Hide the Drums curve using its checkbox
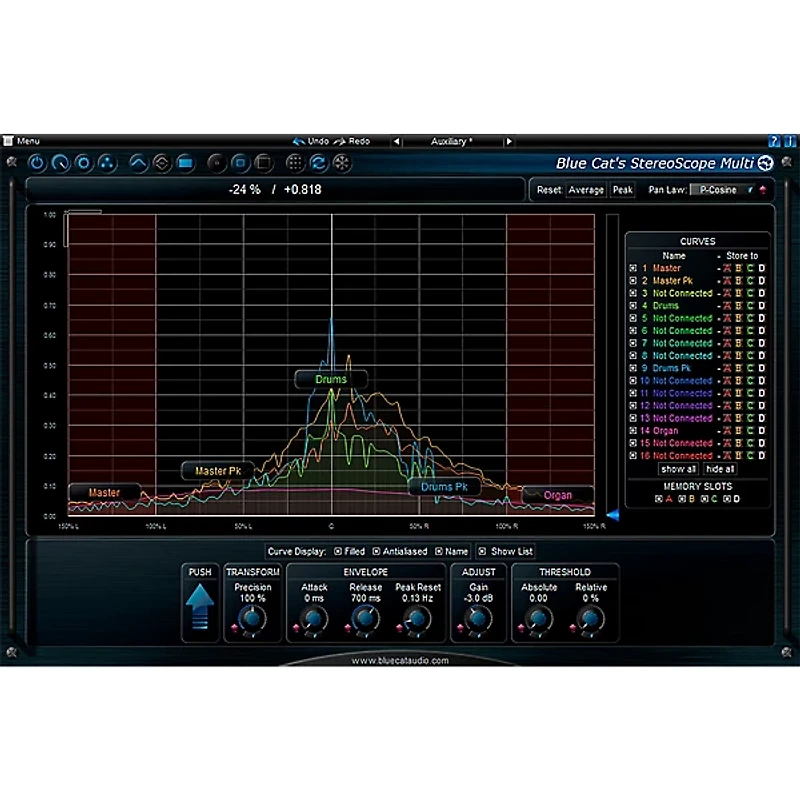This screenshot has width=800, height=800. pos(632,306)
